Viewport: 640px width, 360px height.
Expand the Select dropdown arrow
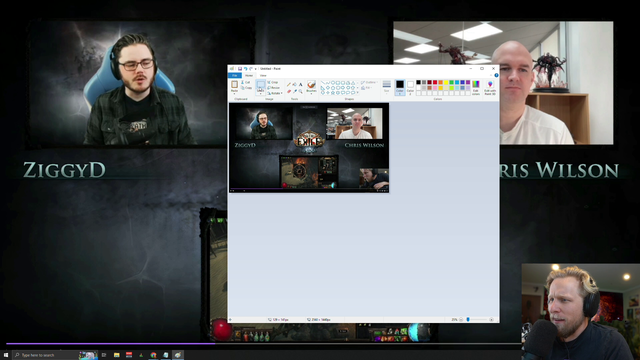pyautogui.click(x=261, y=93)
